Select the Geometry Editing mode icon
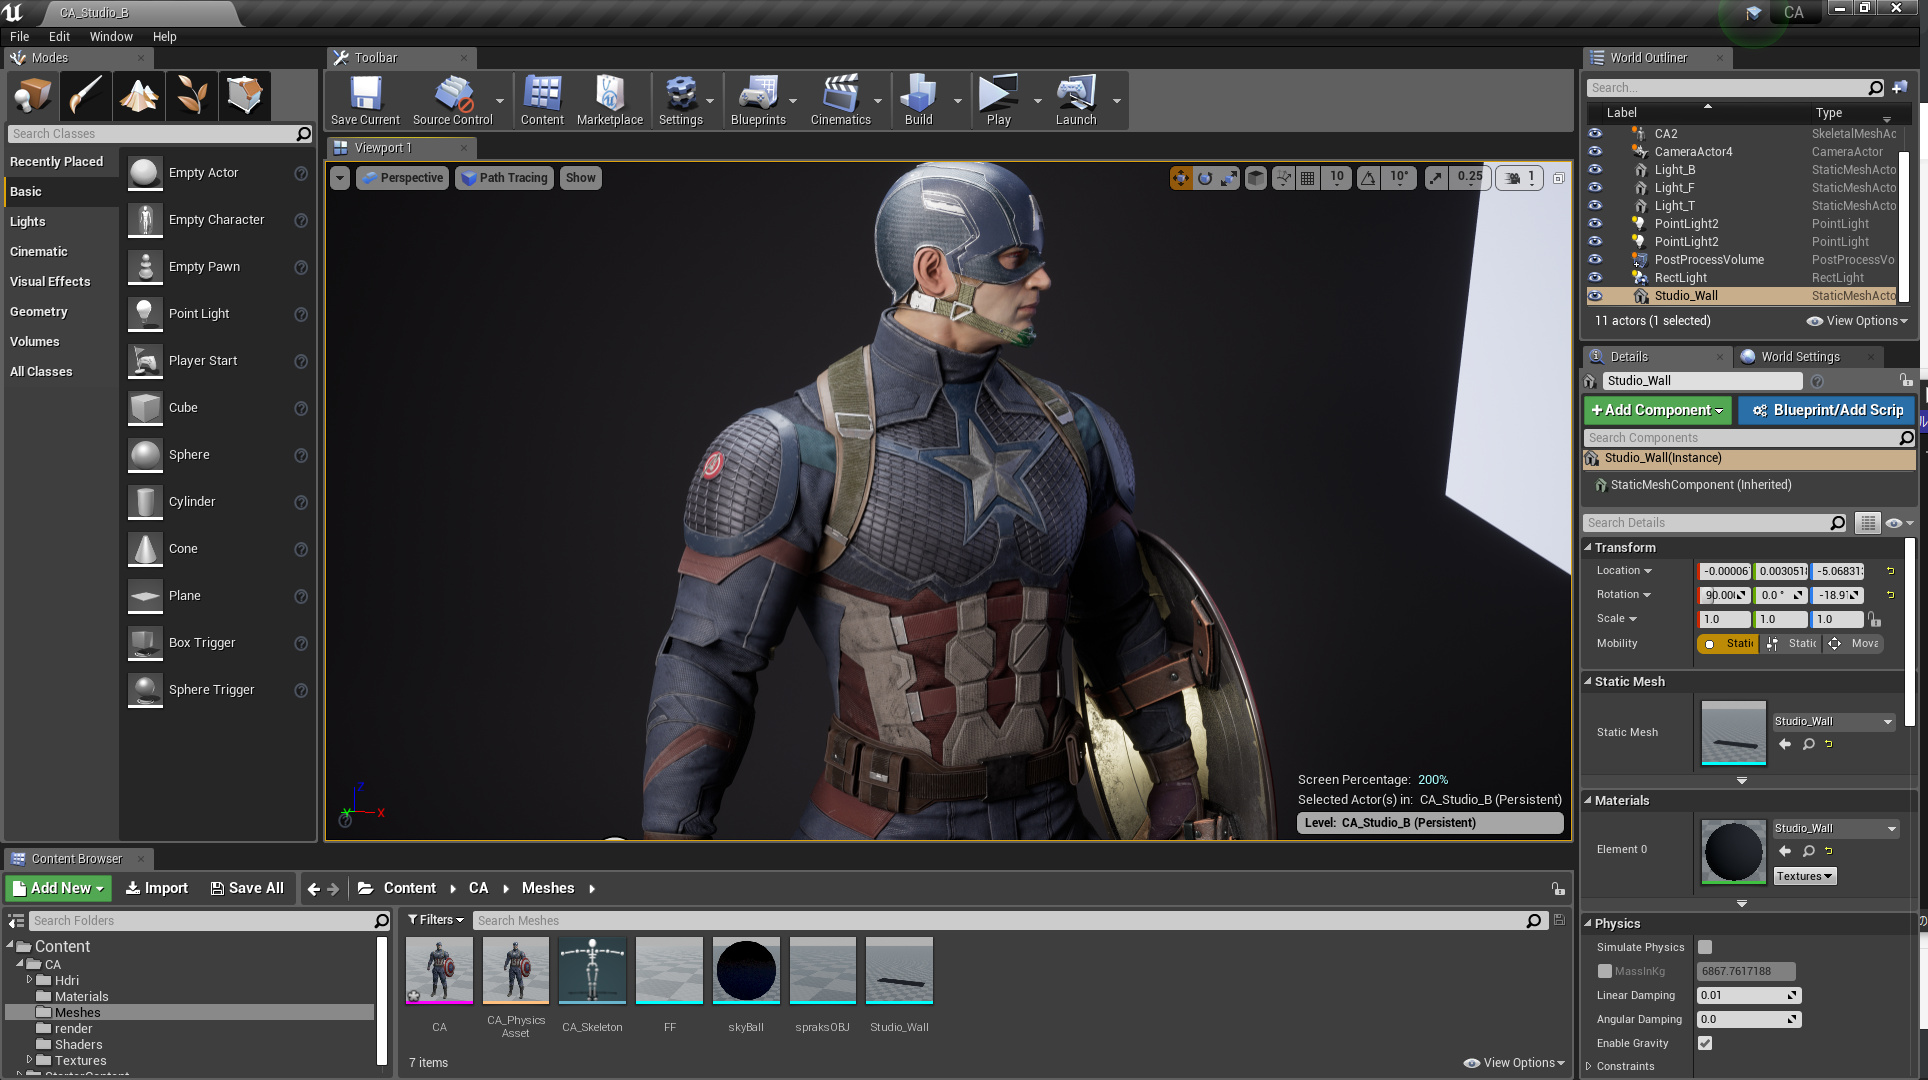 point(245,96)
